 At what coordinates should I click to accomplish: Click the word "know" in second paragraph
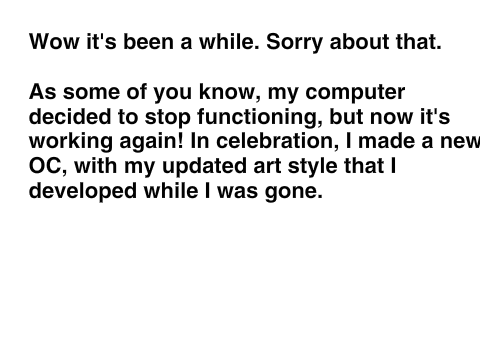tap(227, 91)
